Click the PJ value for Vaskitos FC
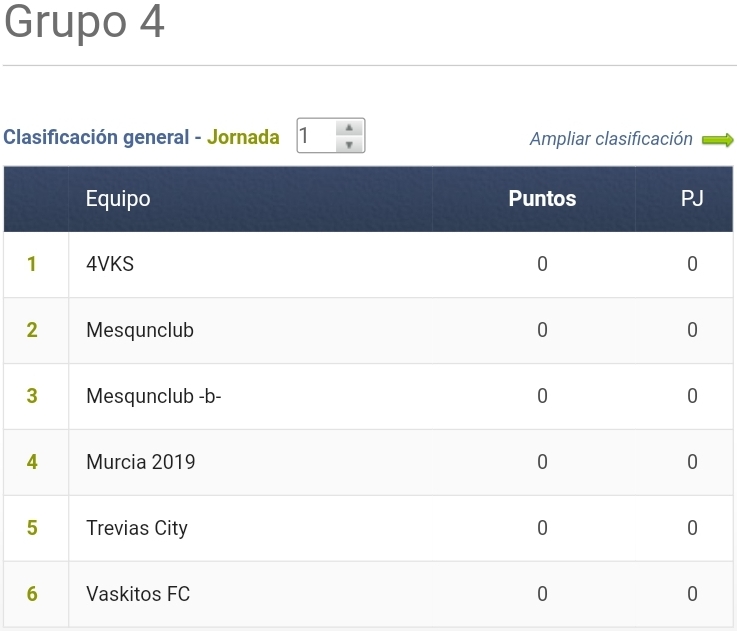Screen dimensions: 737x631 (x=692, y=594)
